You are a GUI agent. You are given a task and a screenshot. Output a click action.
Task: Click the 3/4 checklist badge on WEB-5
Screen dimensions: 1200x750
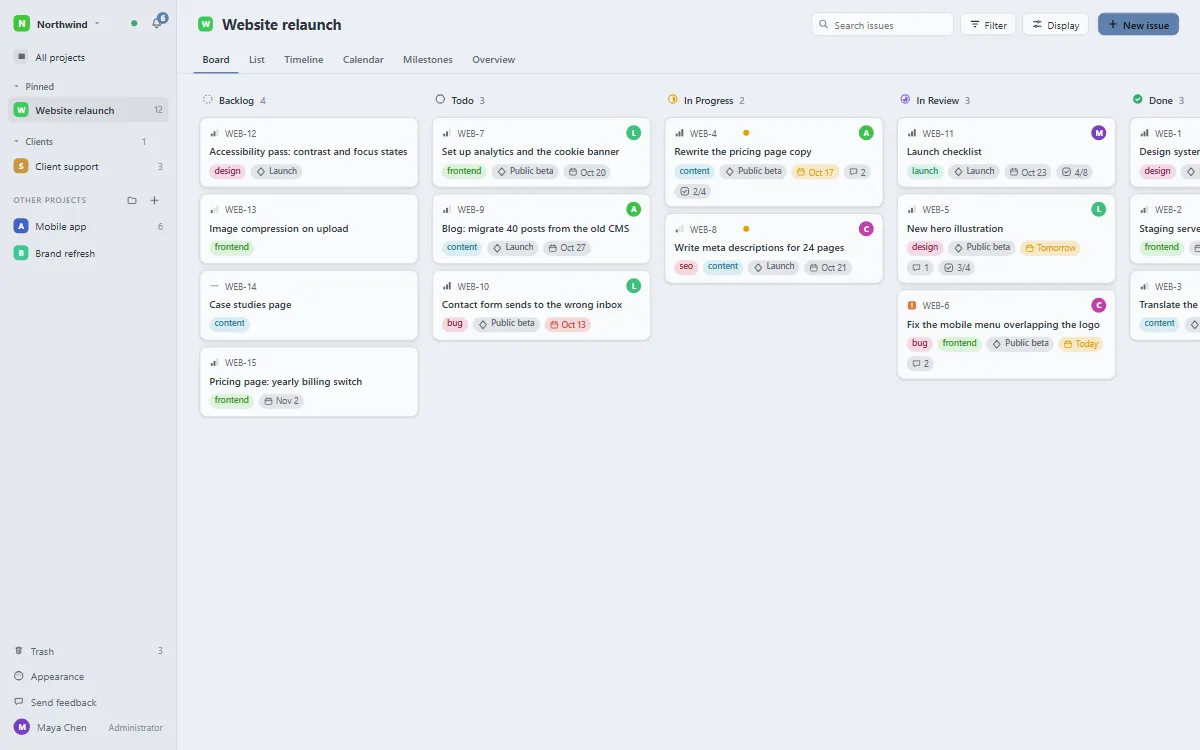click(957, 267)
